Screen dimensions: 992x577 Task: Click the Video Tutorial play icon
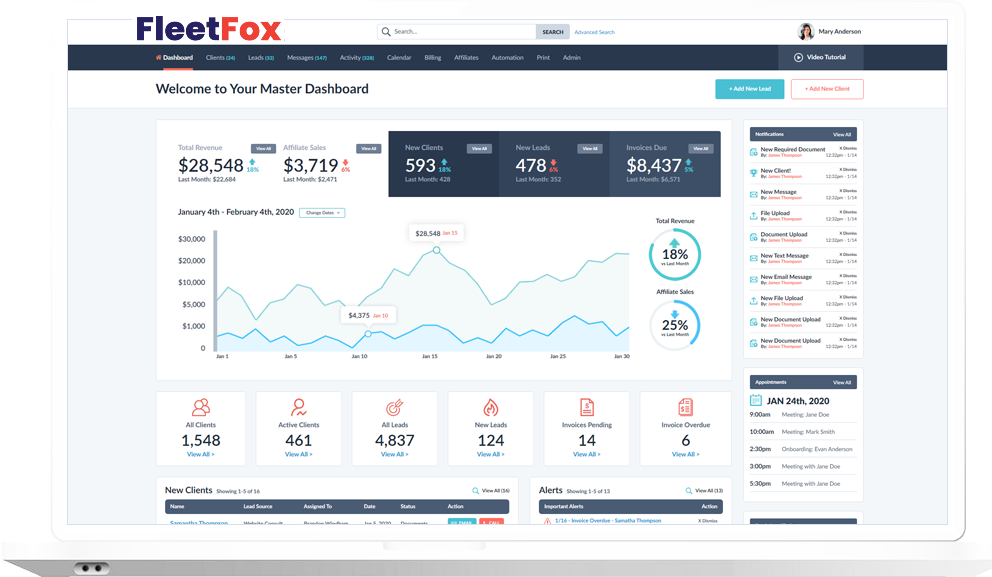(798, 58)
